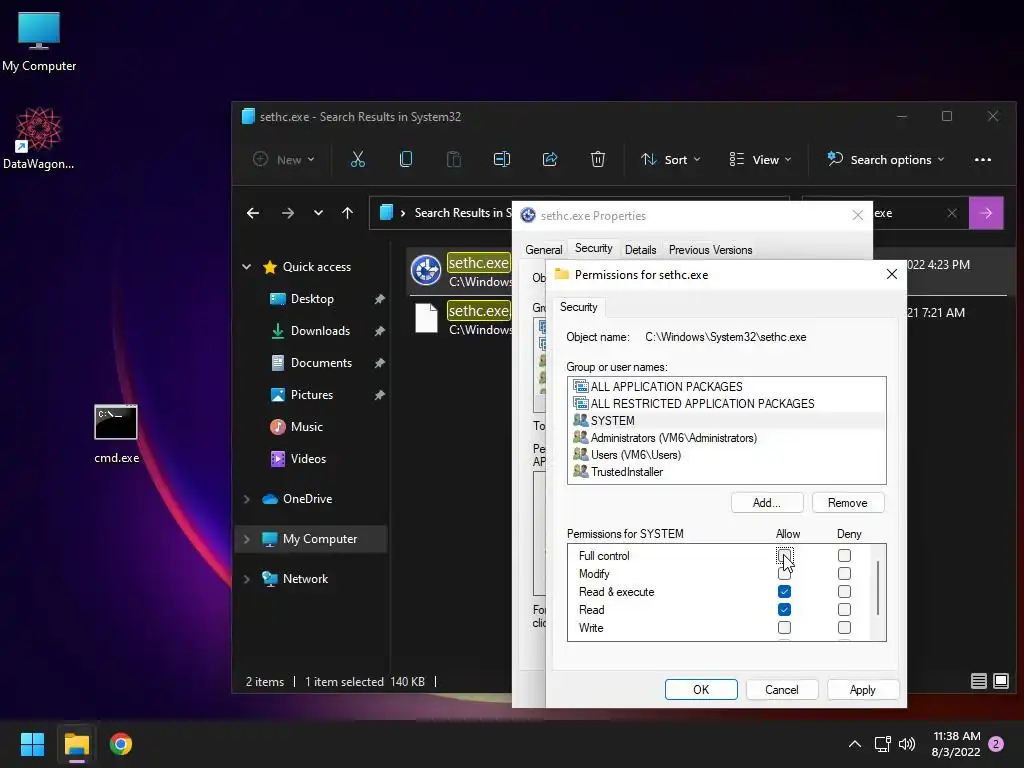Screen dimensions: 1024x768
Task: Open the network icon in system tray
Action: (x=882, y=744)
